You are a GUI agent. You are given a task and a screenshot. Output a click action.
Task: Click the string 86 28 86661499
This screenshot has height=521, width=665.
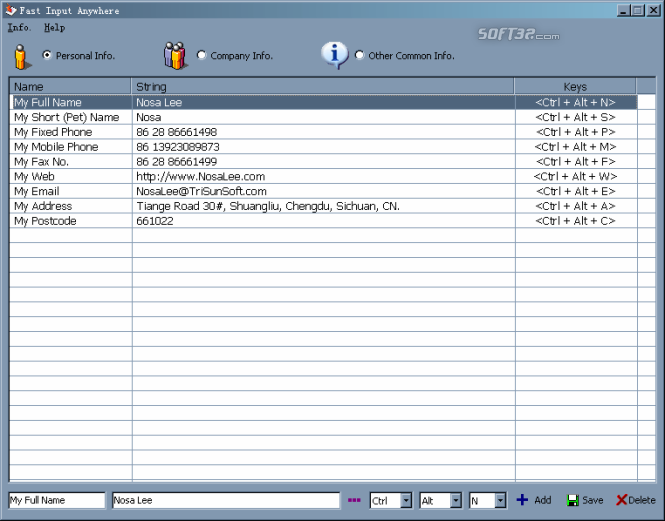point(176,162)
